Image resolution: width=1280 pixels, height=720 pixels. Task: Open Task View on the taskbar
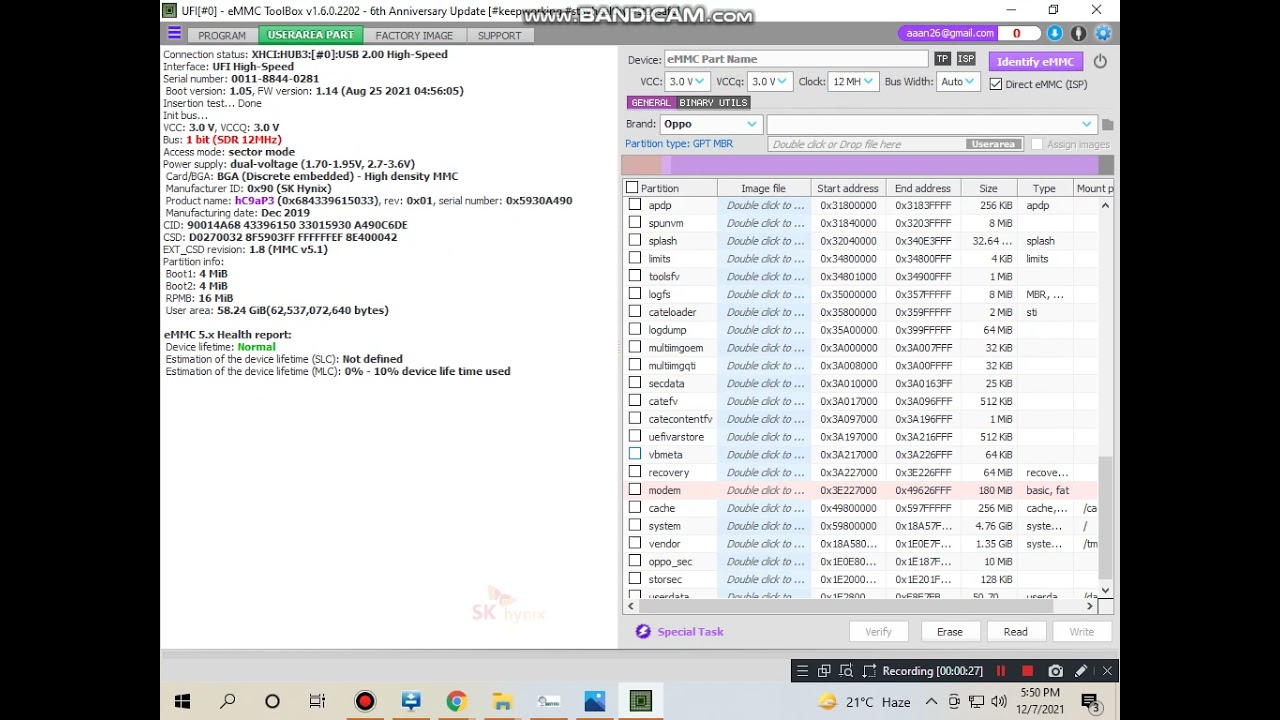[317, 701]
